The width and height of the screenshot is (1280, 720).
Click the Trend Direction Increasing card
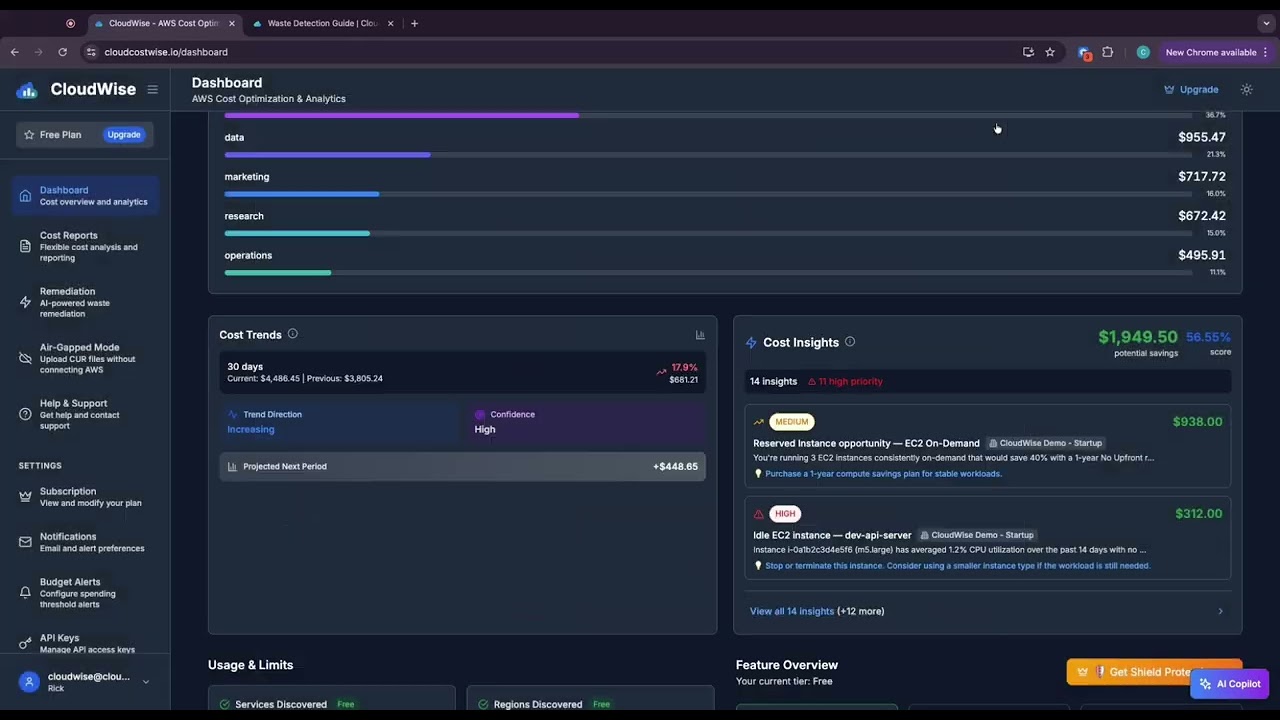[339, 422]
